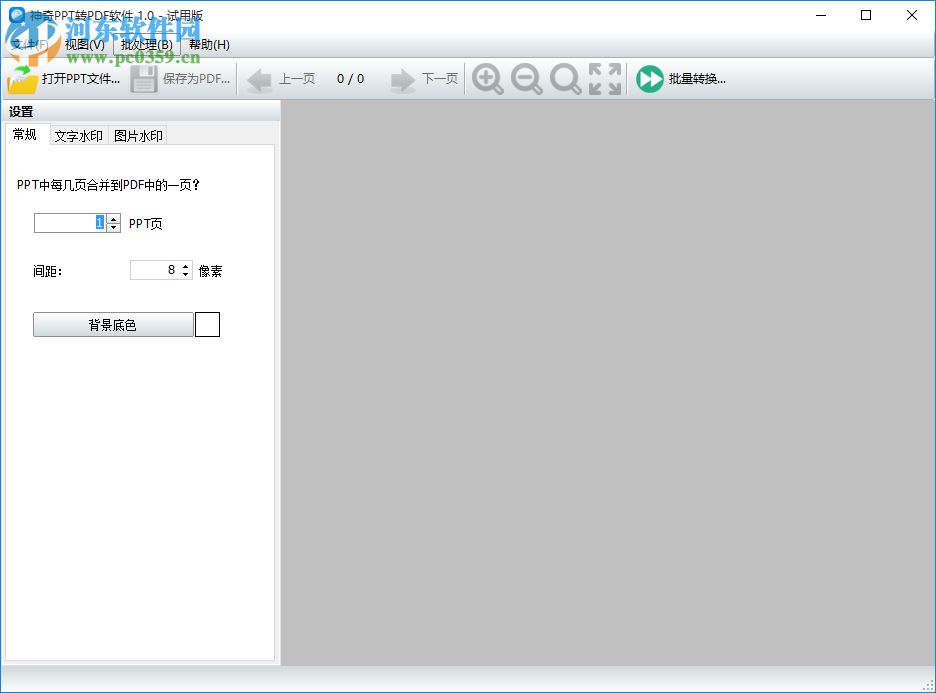Click the fit-to-window expand icon

pos(605,79)
